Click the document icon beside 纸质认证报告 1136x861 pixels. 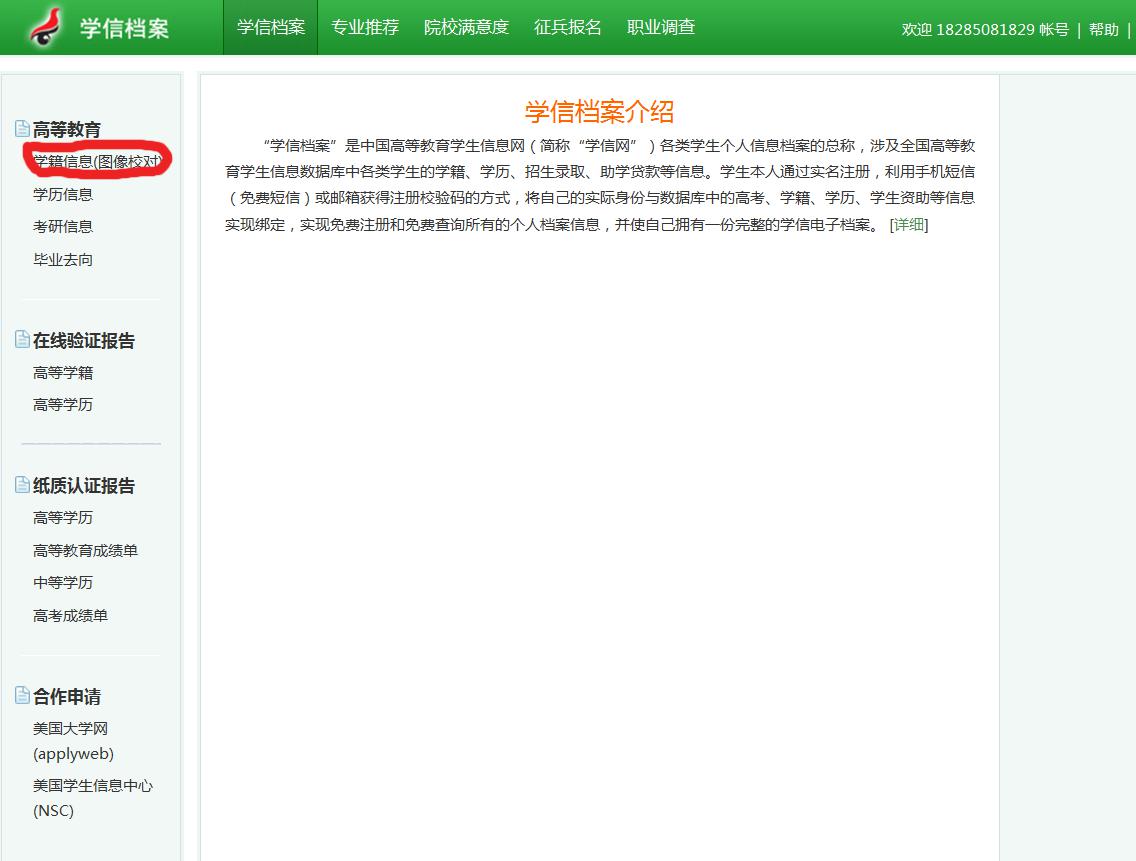tap(22, 484)
